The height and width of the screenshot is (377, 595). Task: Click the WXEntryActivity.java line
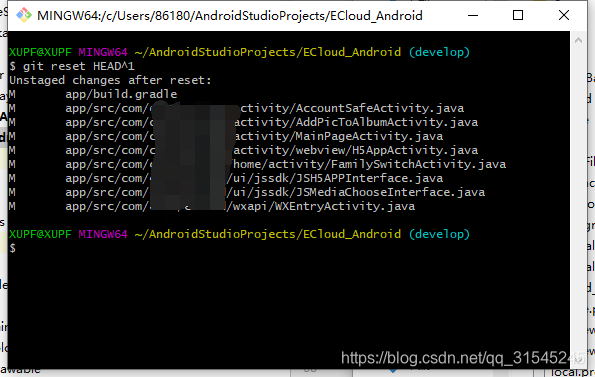pos(212,206)
